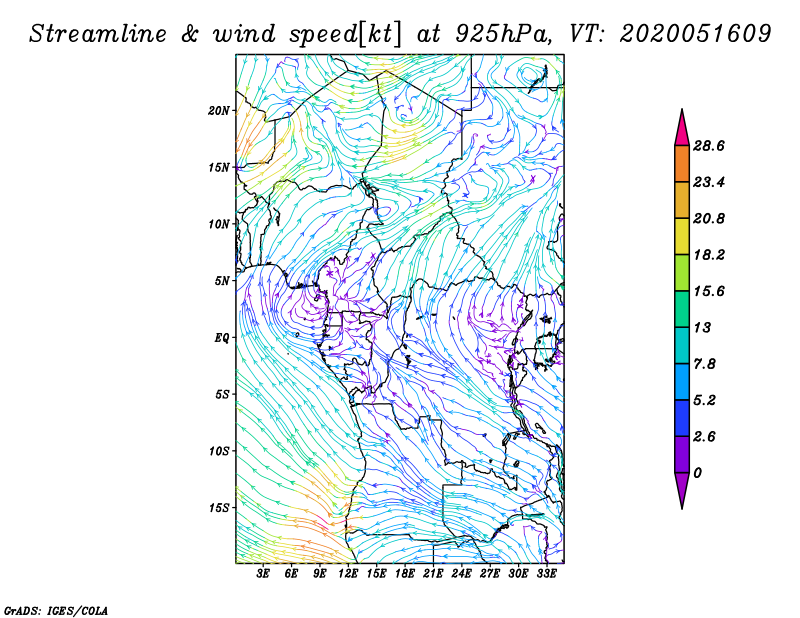Pick the violet segment above 0
The width and height of the screenshot is (800, 618).
tap(682, 453)
